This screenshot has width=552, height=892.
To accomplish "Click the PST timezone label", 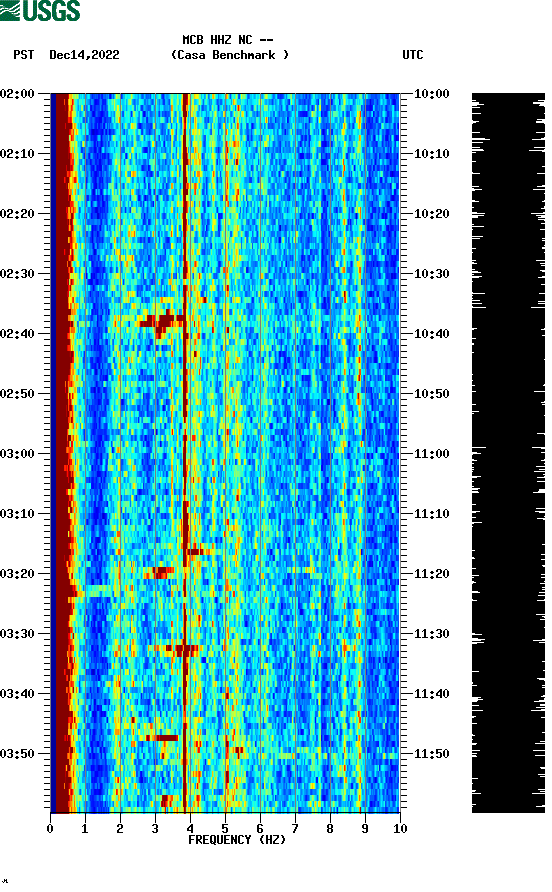I will 23,55.
